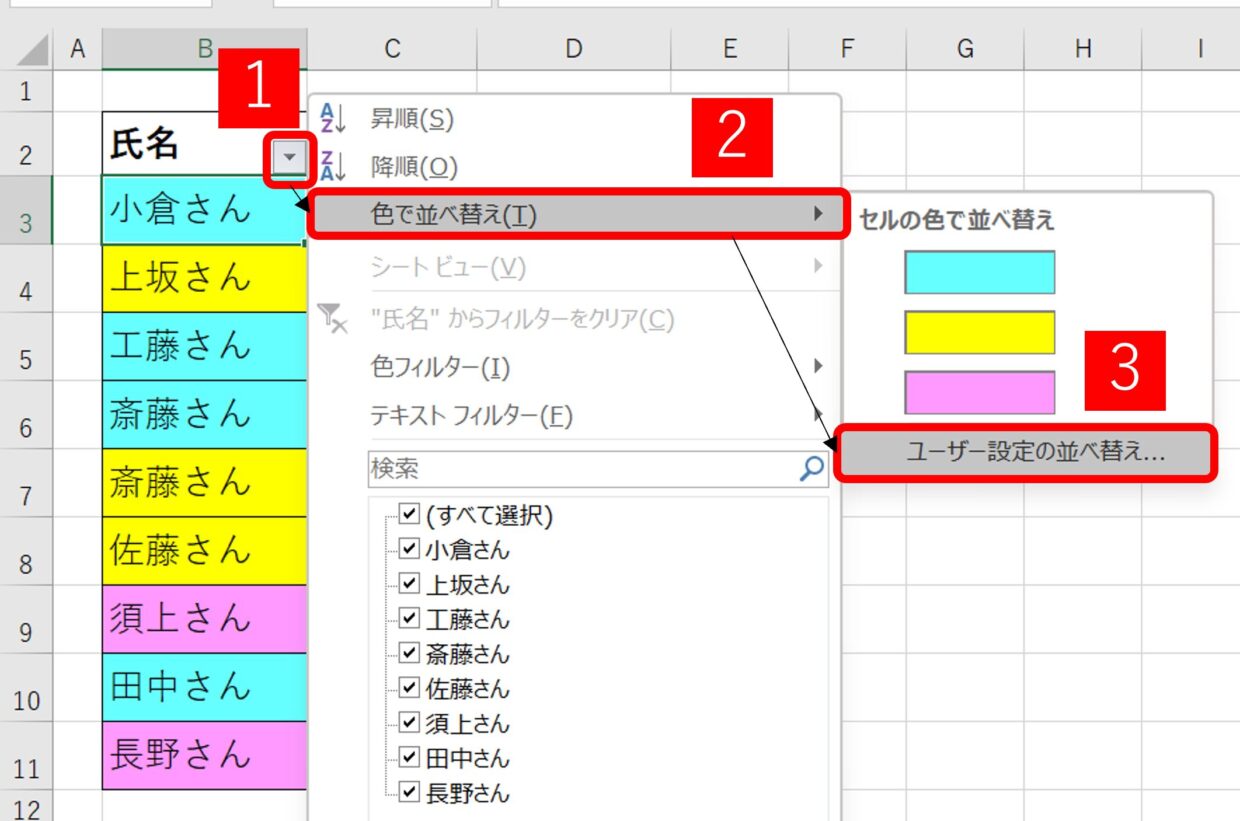Click the A-Z ascending sort icon
The height and width of the screenshot is (821, 1240).
click(332, 118)
